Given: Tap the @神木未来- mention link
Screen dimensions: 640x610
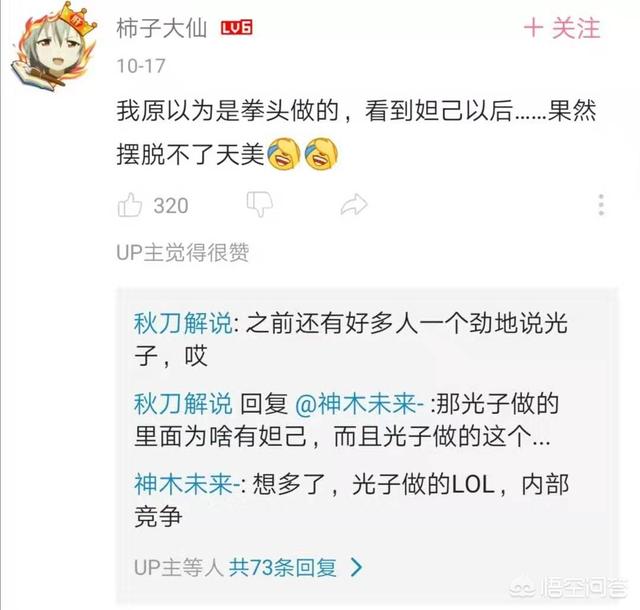Looking at the screenshot, I should pos(360,404).
